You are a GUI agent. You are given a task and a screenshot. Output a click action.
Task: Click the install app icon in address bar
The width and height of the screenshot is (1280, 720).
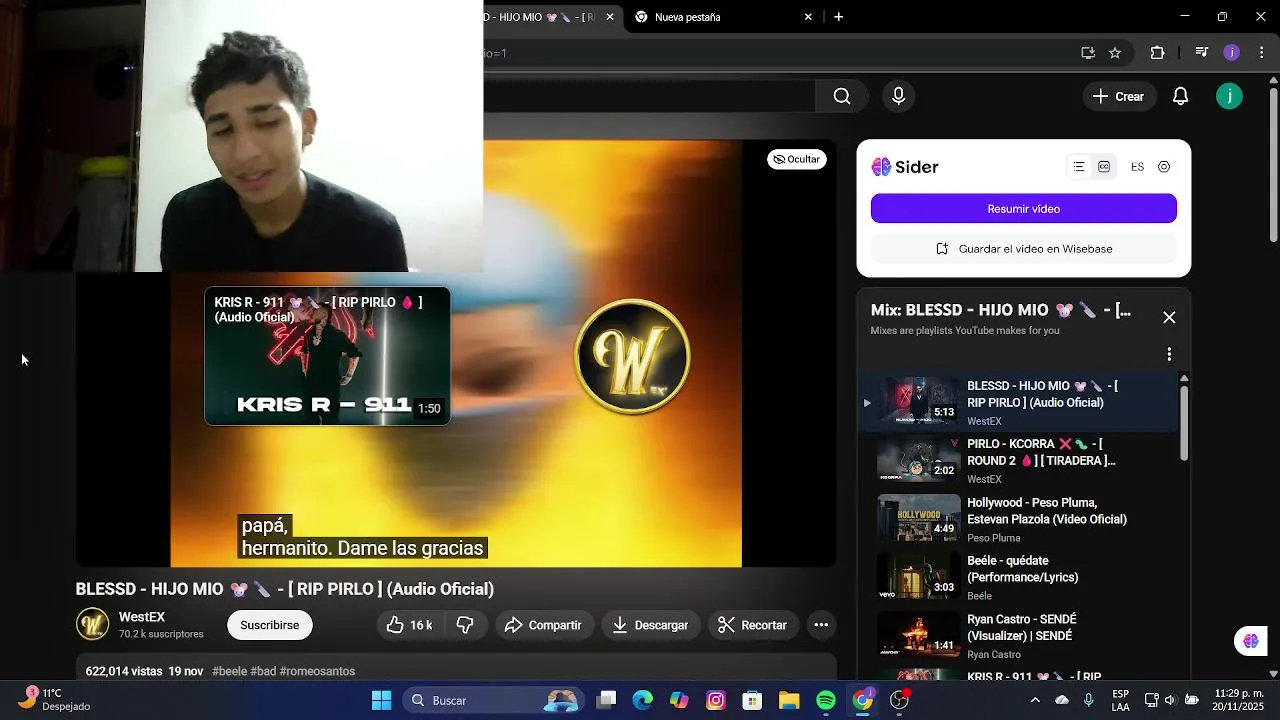click(1088, 53)
